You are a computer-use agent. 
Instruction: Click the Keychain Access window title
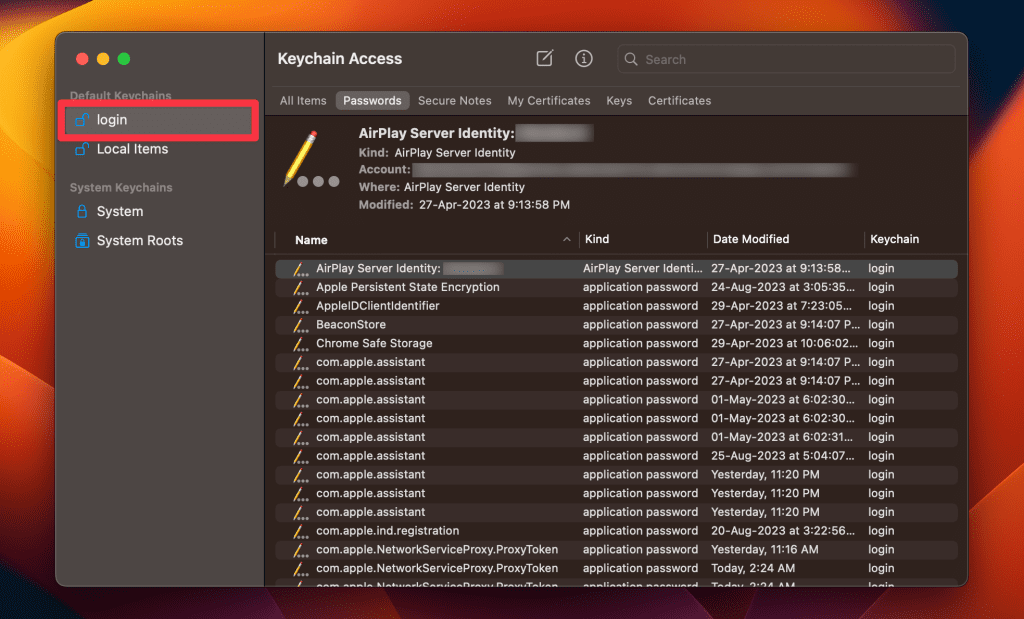pos(340,59)
